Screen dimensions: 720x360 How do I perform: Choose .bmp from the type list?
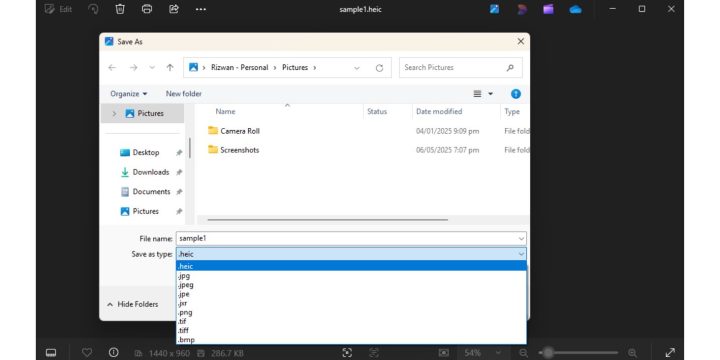pyautogui.click(x=351, y=340)
